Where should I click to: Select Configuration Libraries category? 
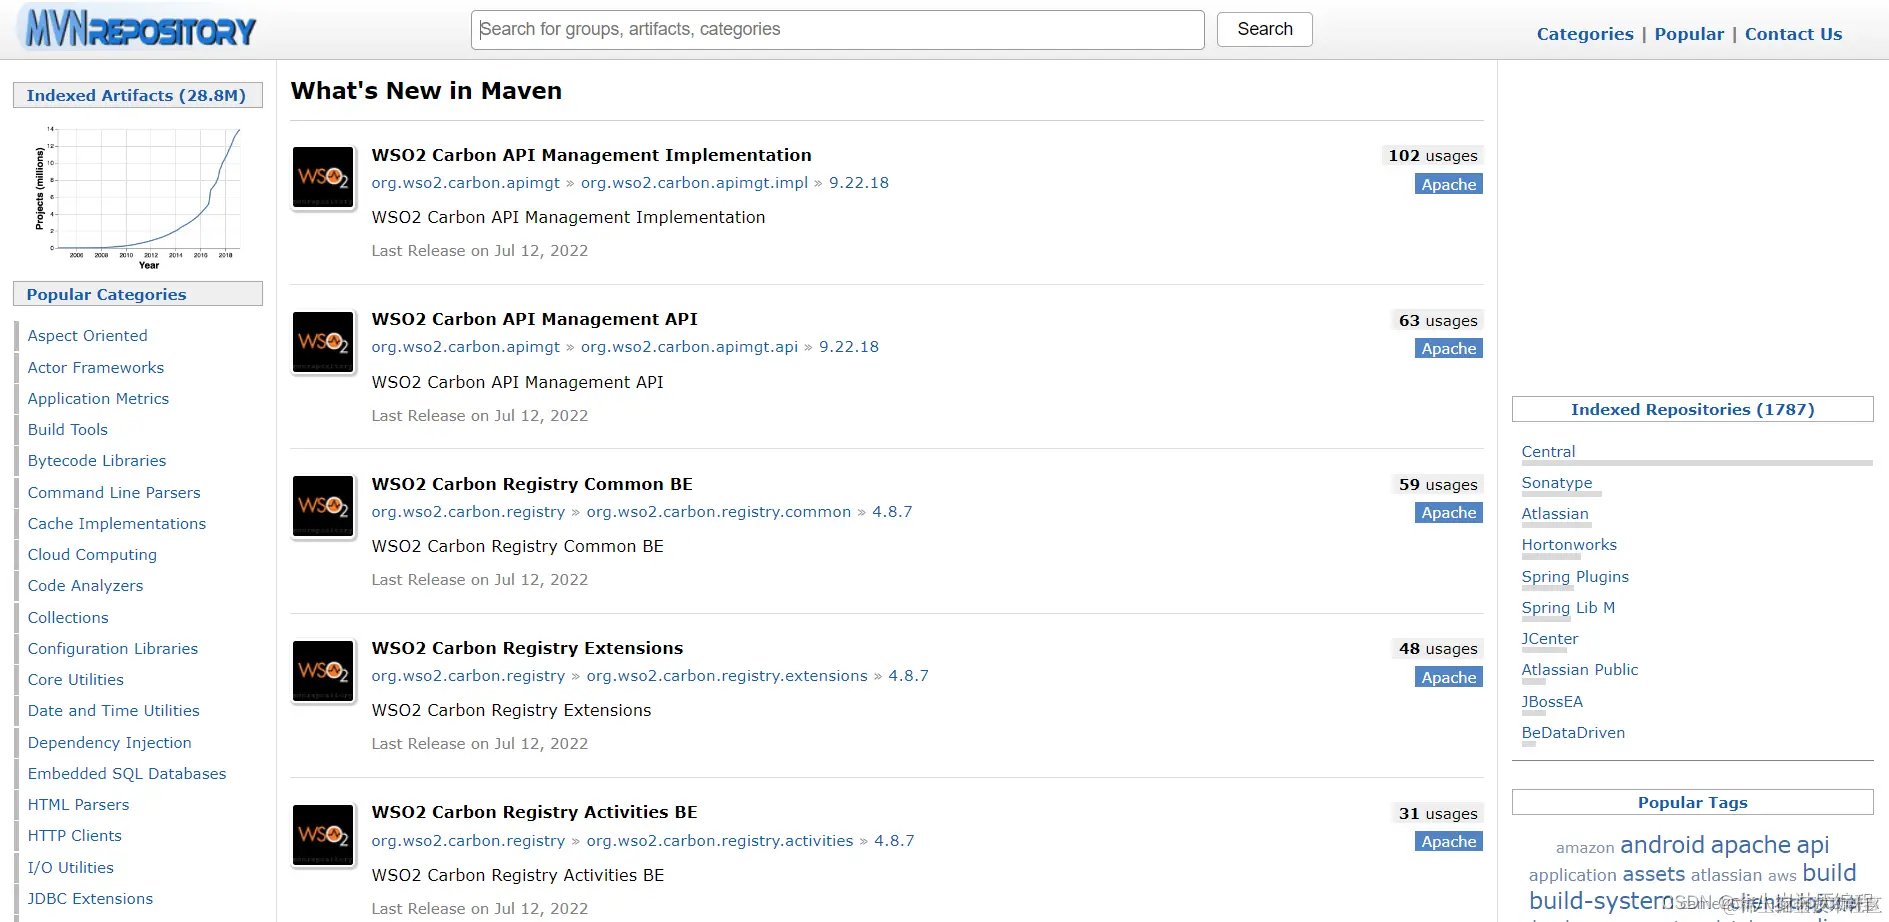pyautogui.click(x=113, y=648)
